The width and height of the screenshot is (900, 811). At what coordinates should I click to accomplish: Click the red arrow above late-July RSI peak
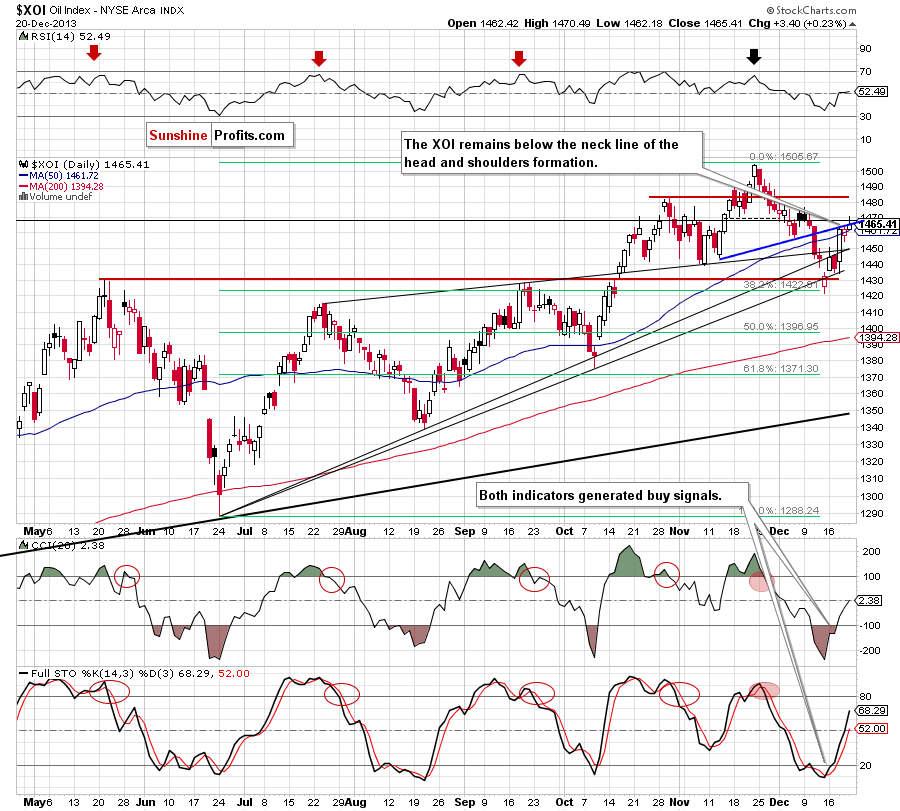319,58
